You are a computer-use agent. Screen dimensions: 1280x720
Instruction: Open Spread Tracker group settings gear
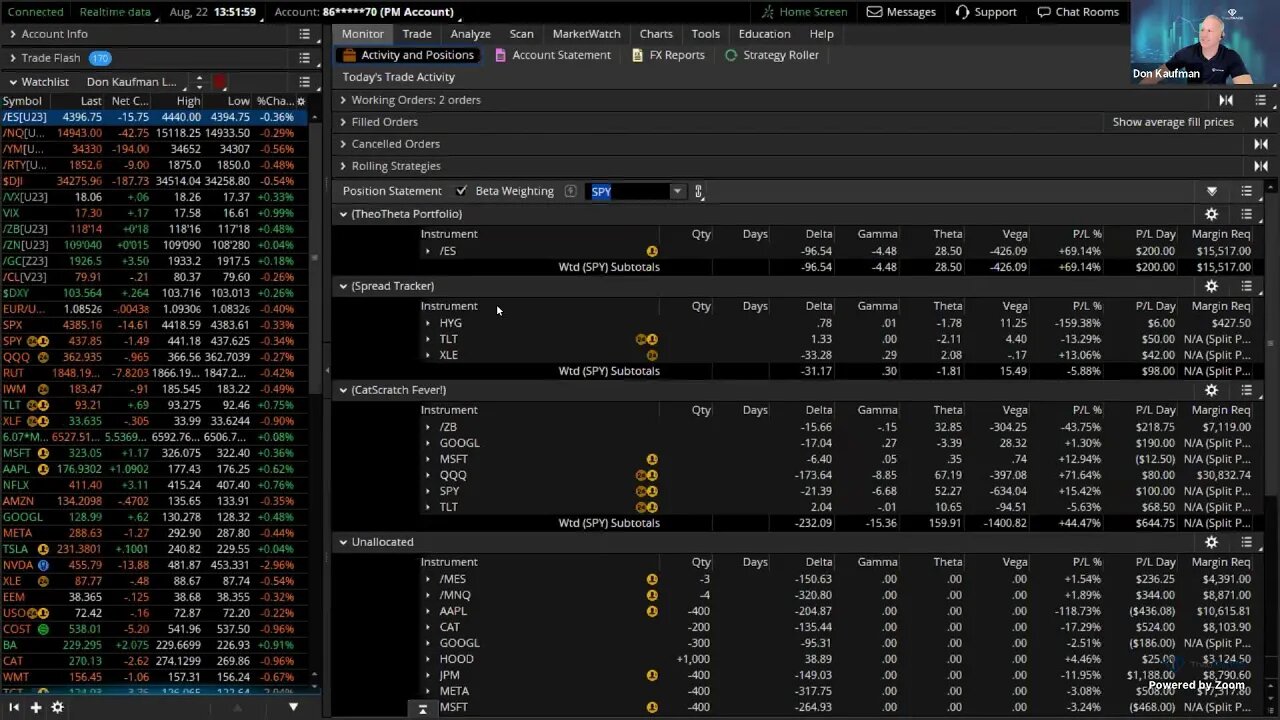tap(1211, 286)
